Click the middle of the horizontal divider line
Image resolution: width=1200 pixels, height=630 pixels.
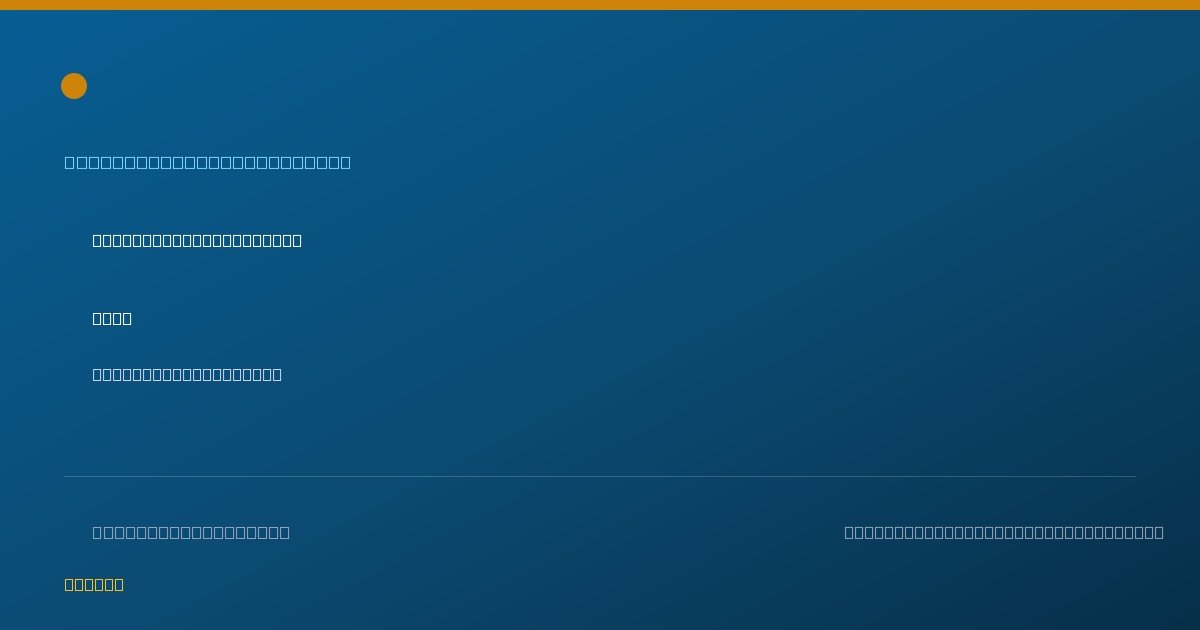coord(600,476)
